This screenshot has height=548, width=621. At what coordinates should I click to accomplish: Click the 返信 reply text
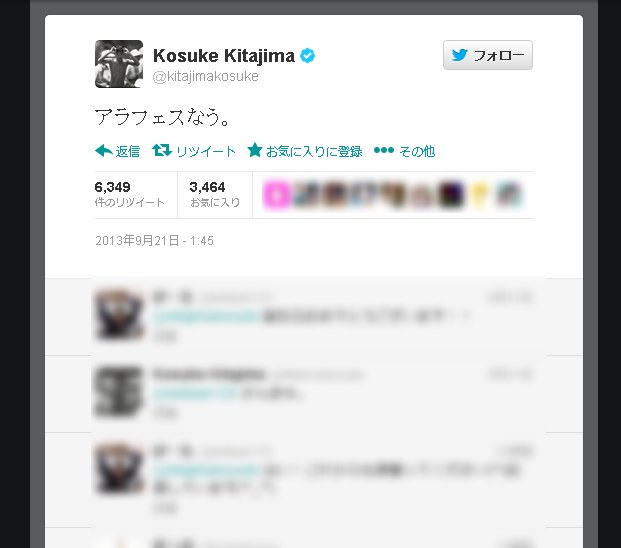(x=128, y=151)
